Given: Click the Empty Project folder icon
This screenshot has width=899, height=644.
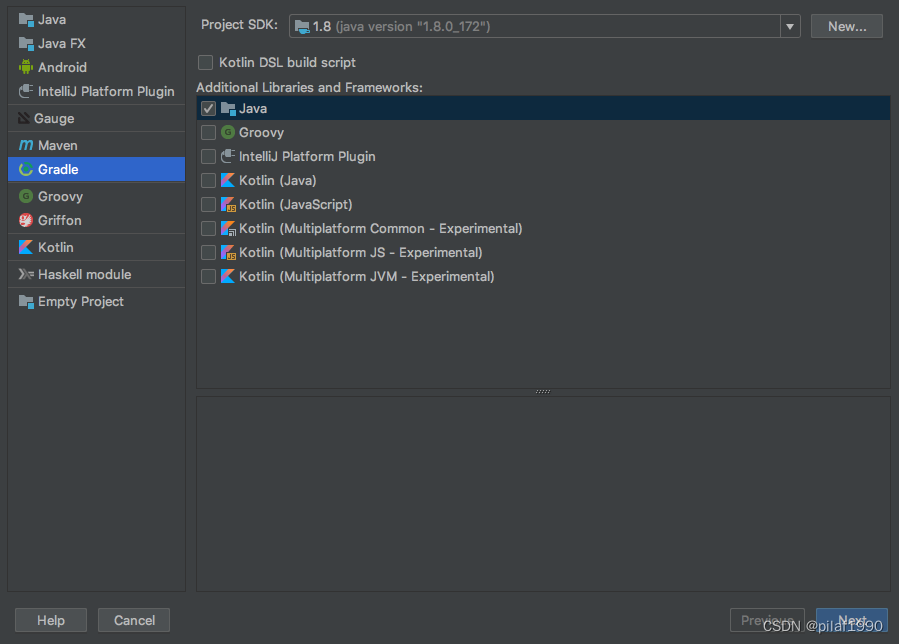Looking at the screenshot, I should (26, 302).
